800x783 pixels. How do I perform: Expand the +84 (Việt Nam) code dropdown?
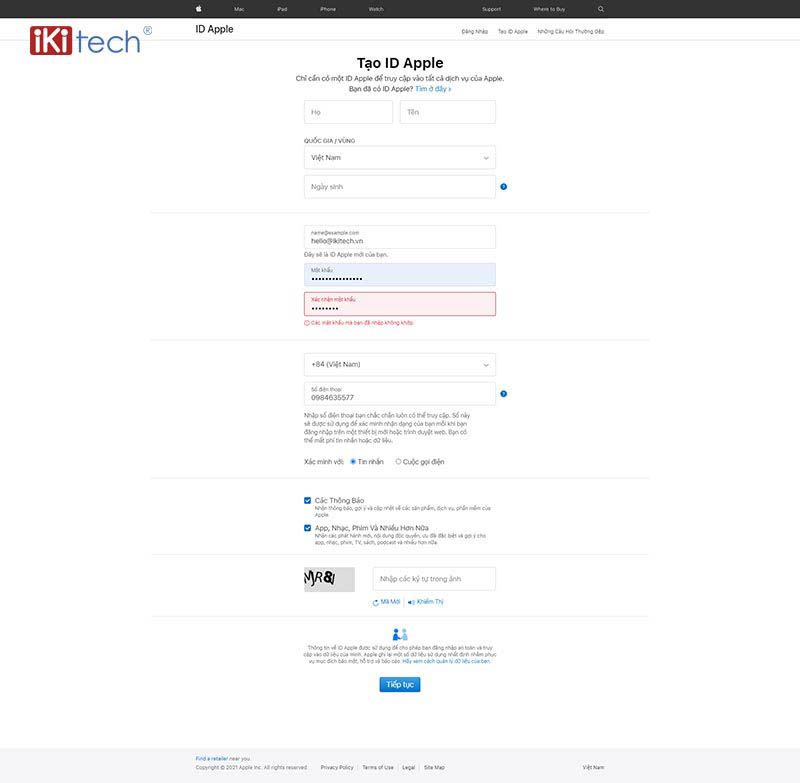[x=399, y=365]
